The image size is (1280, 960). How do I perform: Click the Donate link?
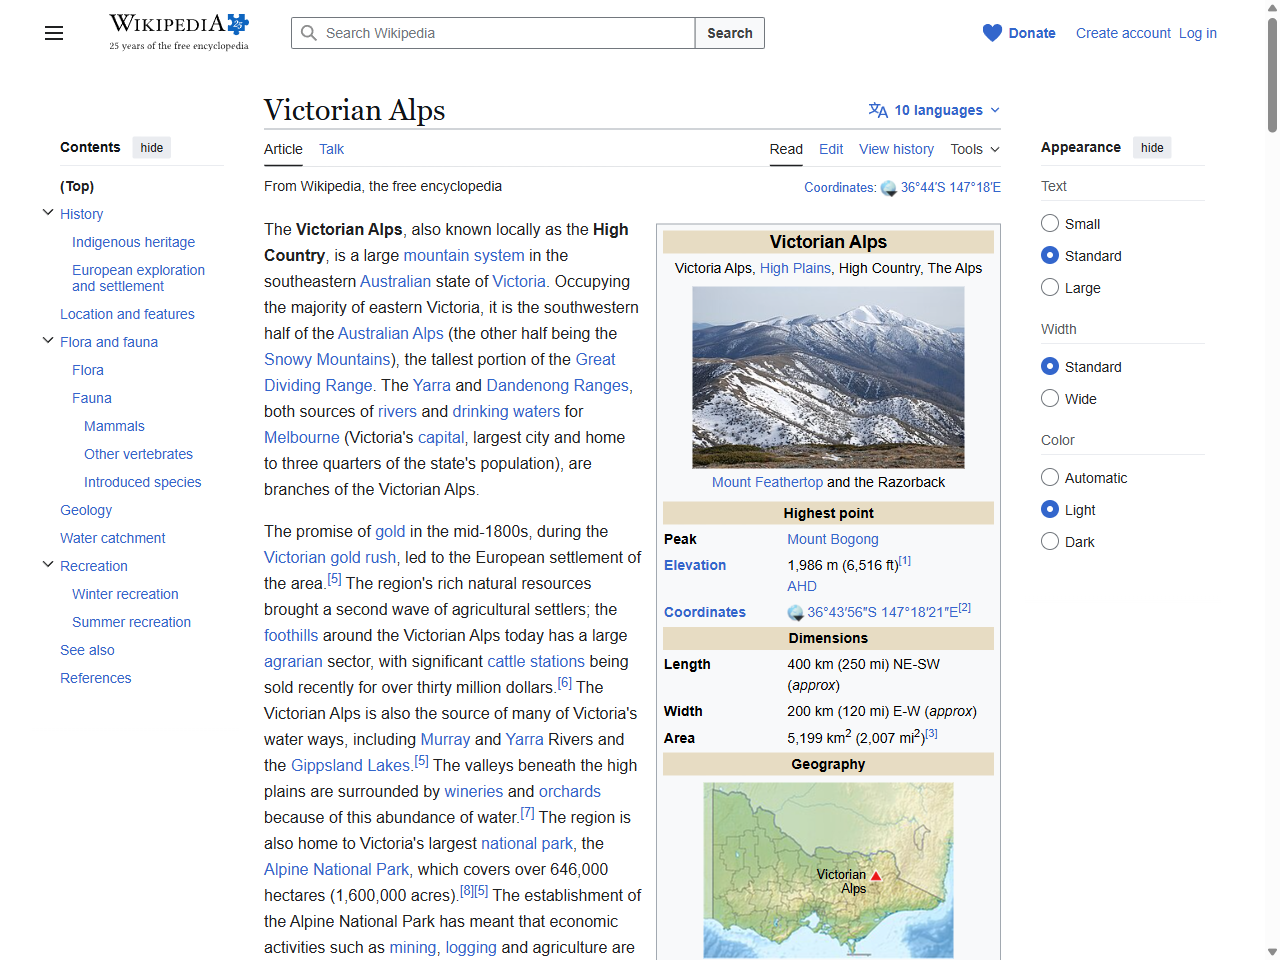1032,33
